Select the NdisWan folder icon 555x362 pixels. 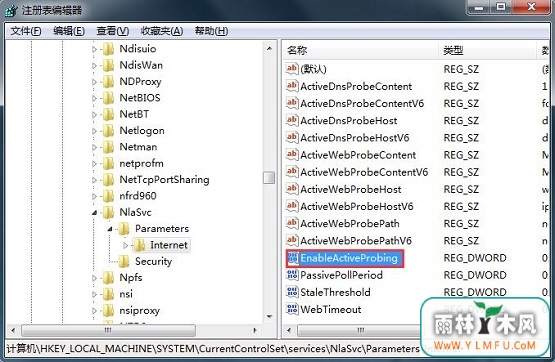pyautogui.click(x=108, y=65)
